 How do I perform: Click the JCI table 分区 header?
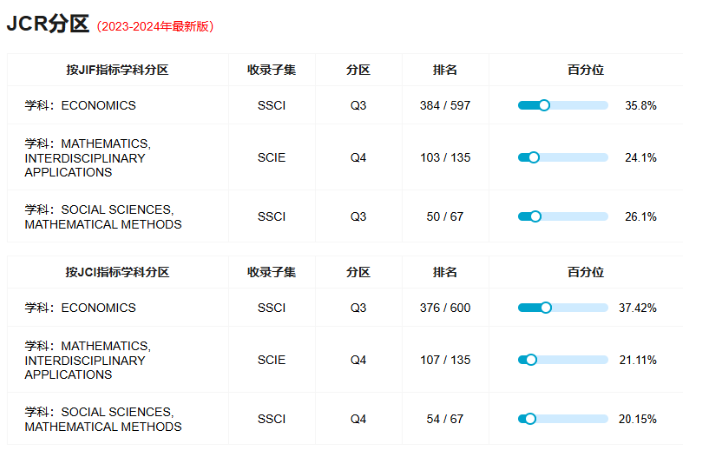358,272
